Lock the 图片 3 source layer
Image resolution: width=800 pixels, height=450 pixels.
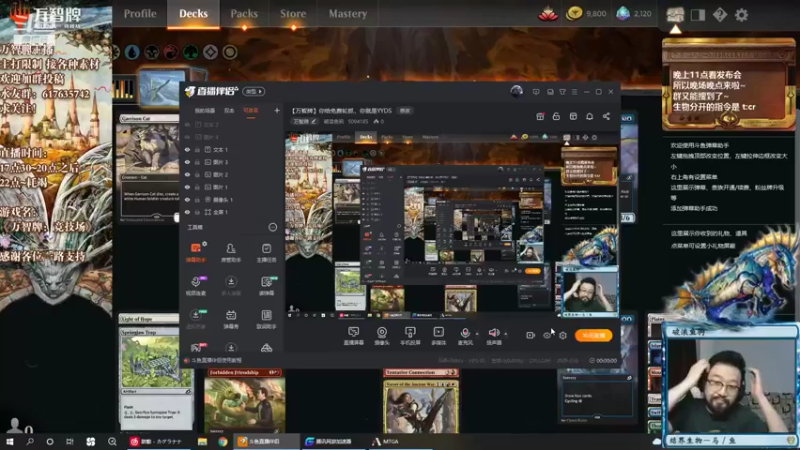(x=197, y=162)
